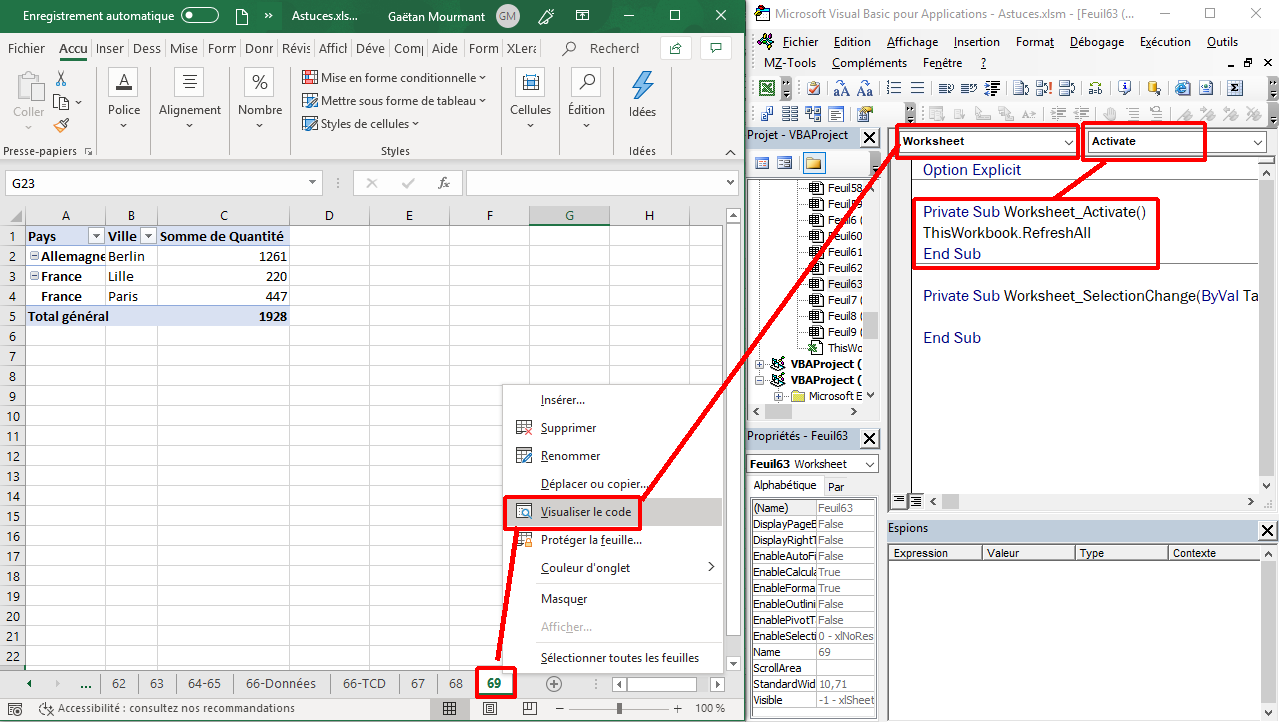Viewport: 1279px width, 722px height.
Task: Open the Feuil63 Worksheet properties dropdown
Action: click(x=869, y=464)
